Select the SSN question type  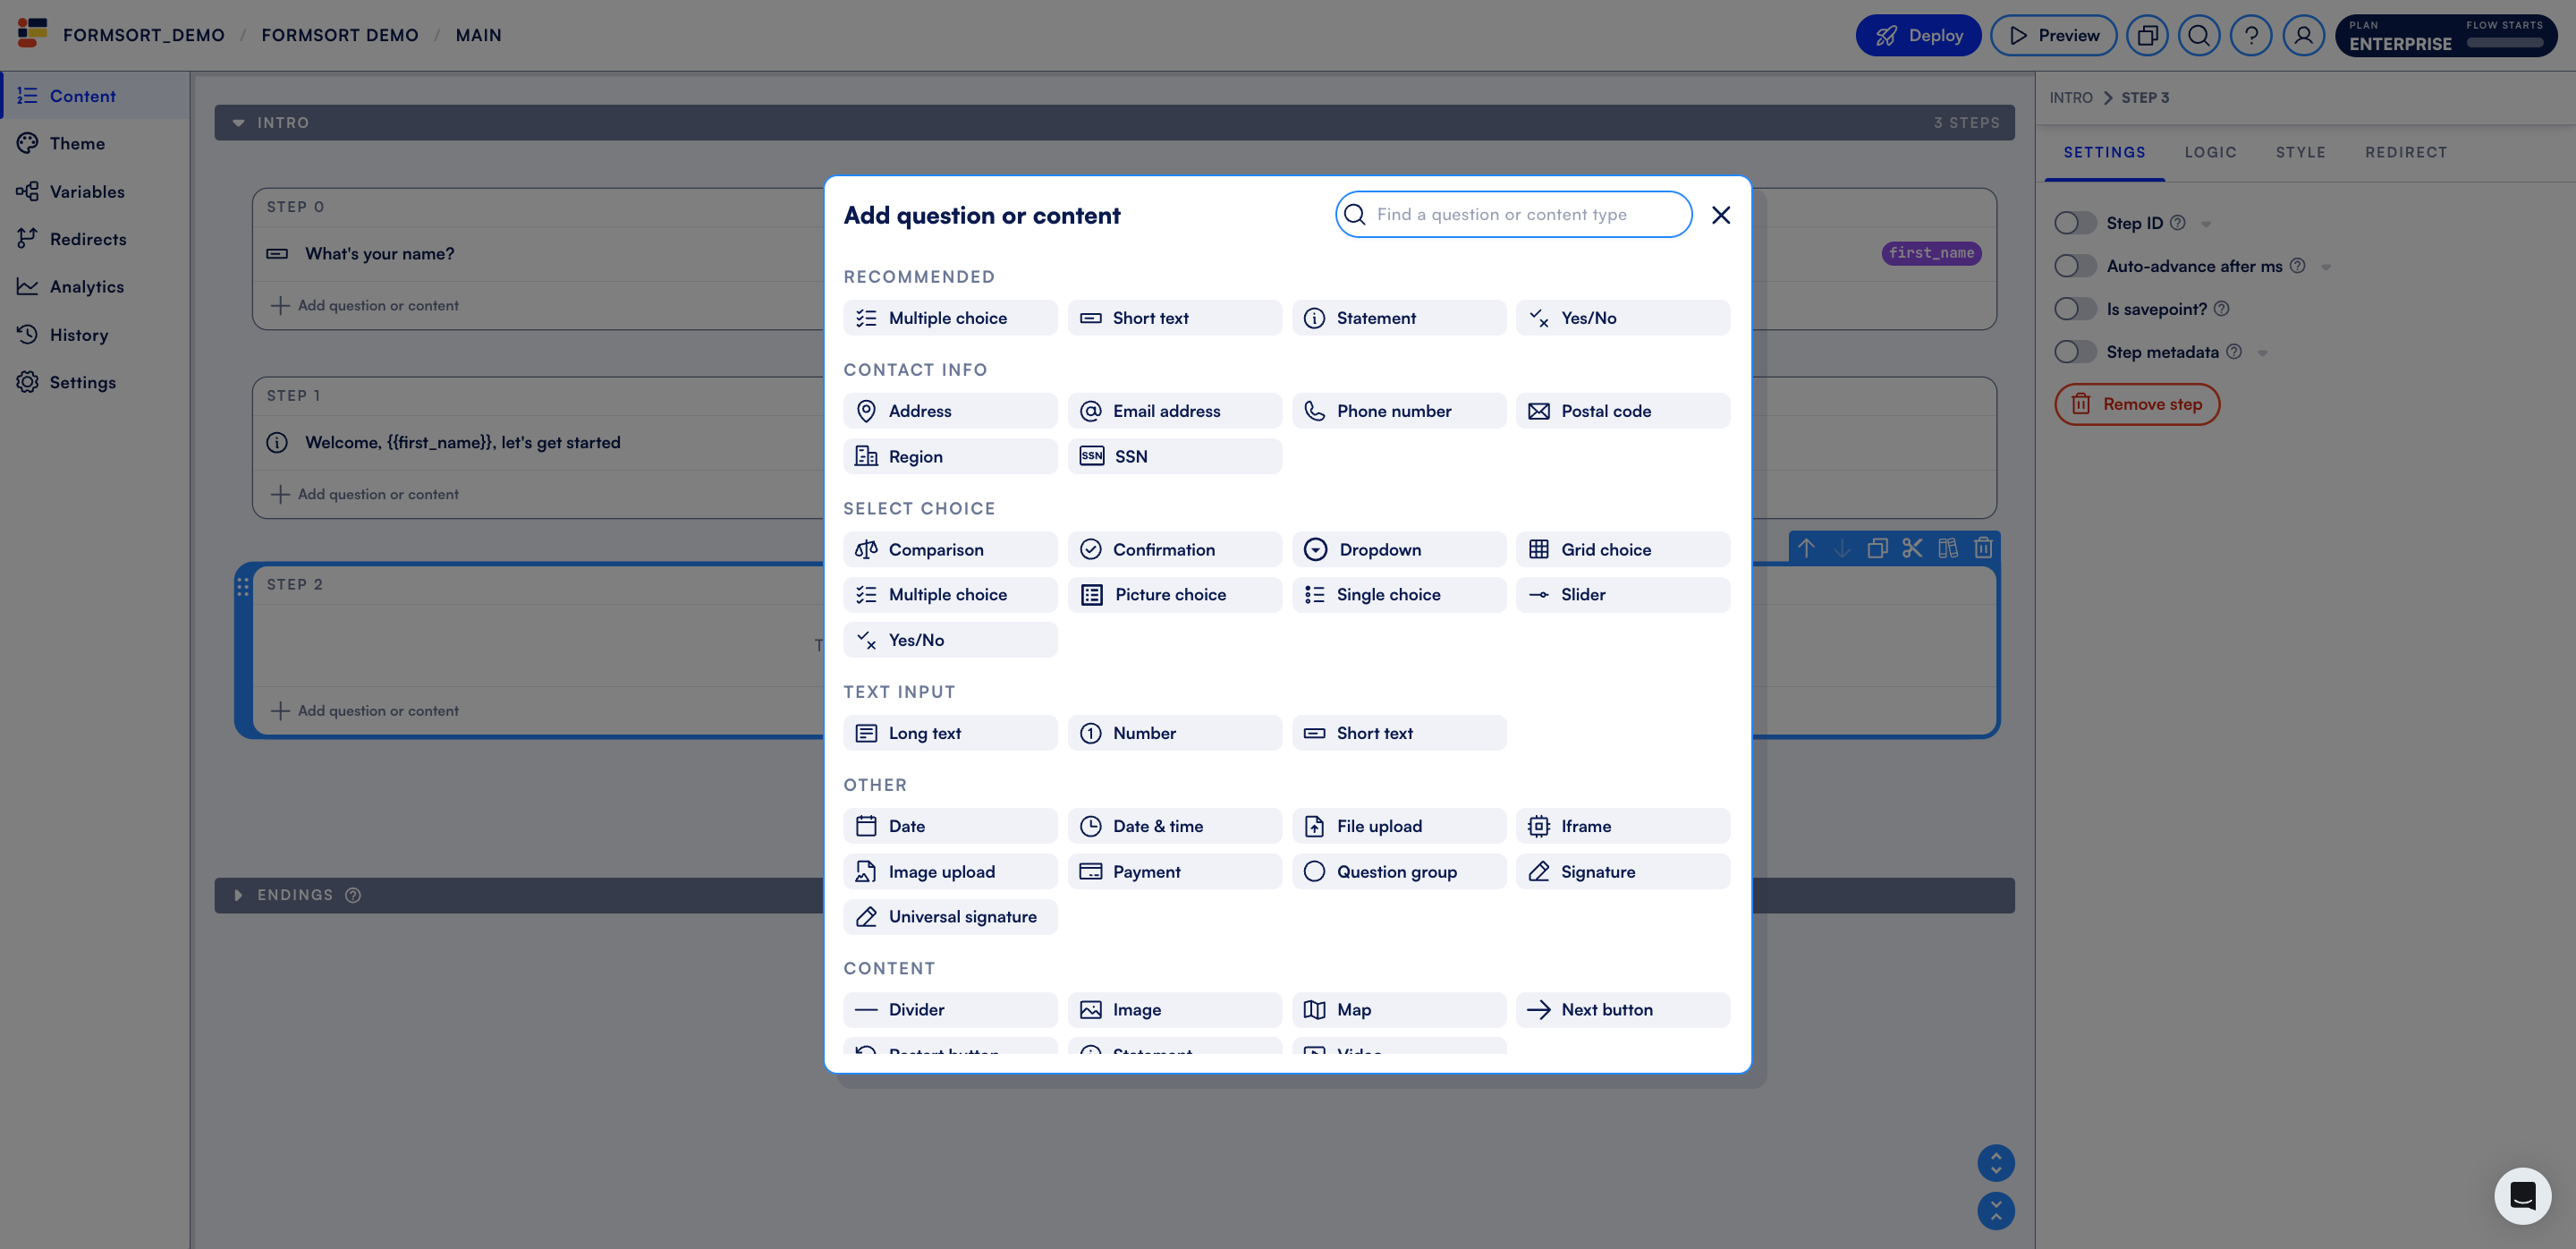(x=1174, y=456)
